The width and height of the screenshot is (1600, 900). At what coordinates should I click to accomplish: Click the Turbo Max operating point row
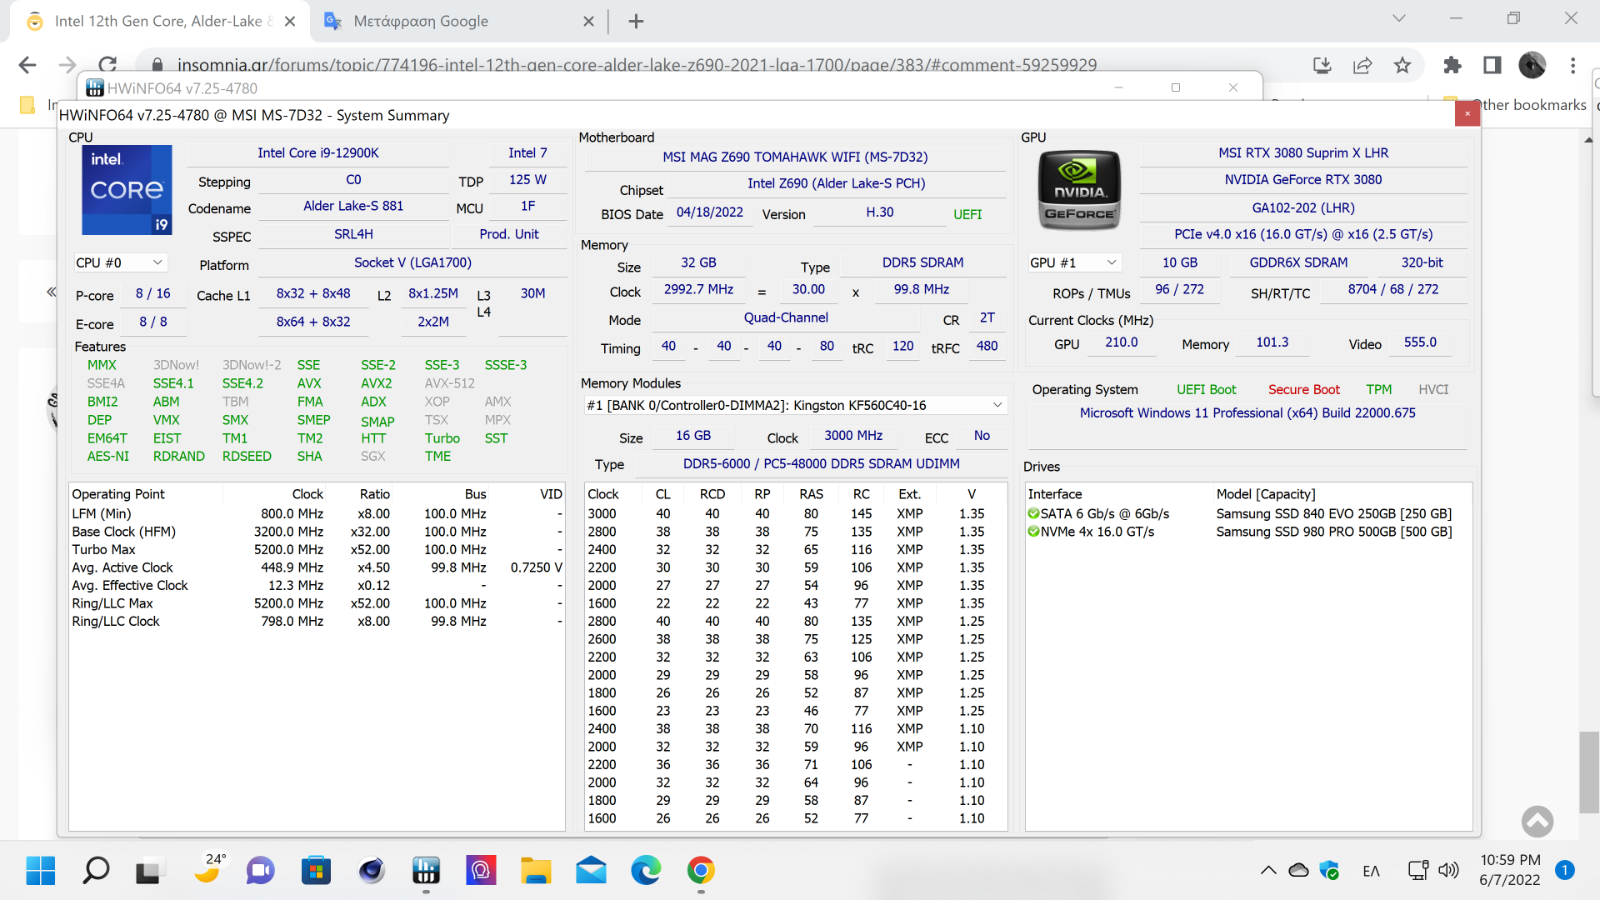317,550
